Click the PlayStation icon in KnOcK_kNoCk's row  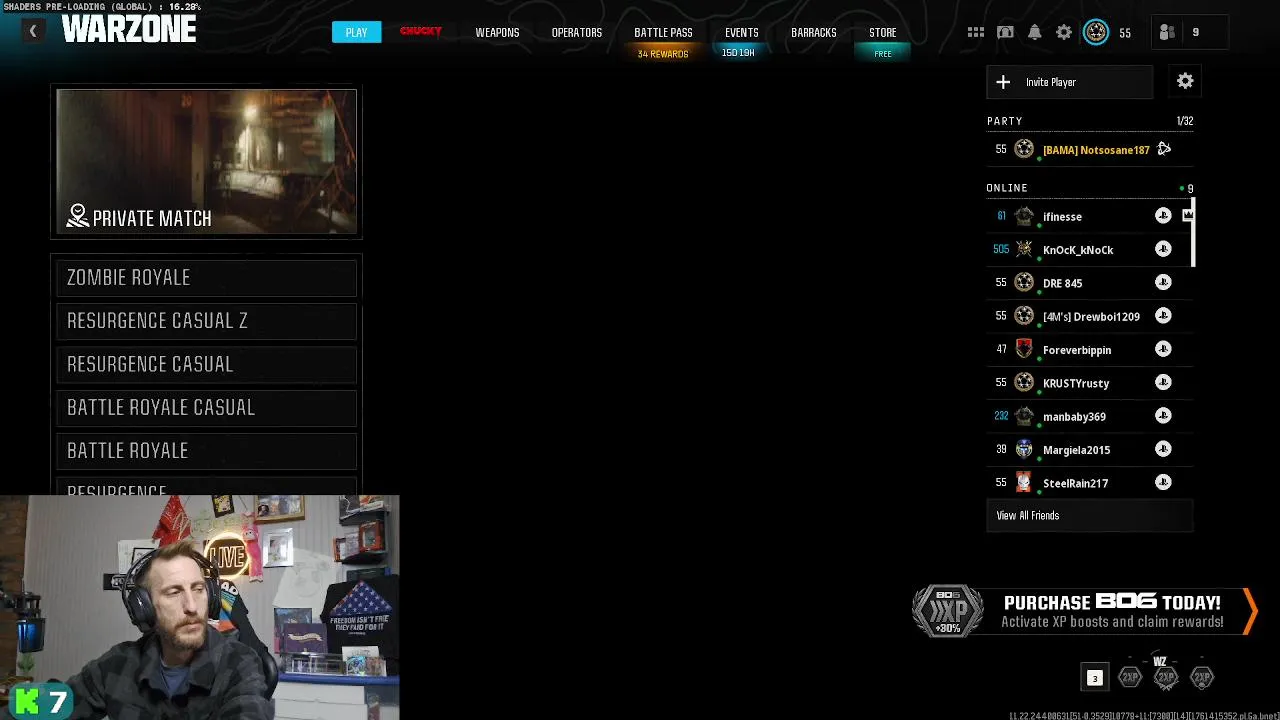[1163, 249]
